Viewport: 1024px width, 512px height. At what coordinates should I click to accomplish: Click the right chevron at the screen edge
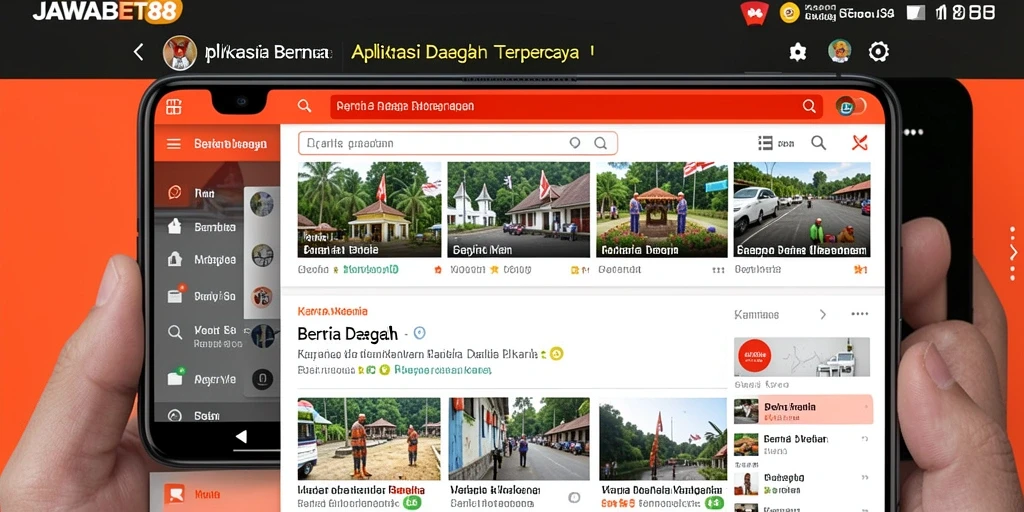pyautogui.click(x=1013, y=253)
